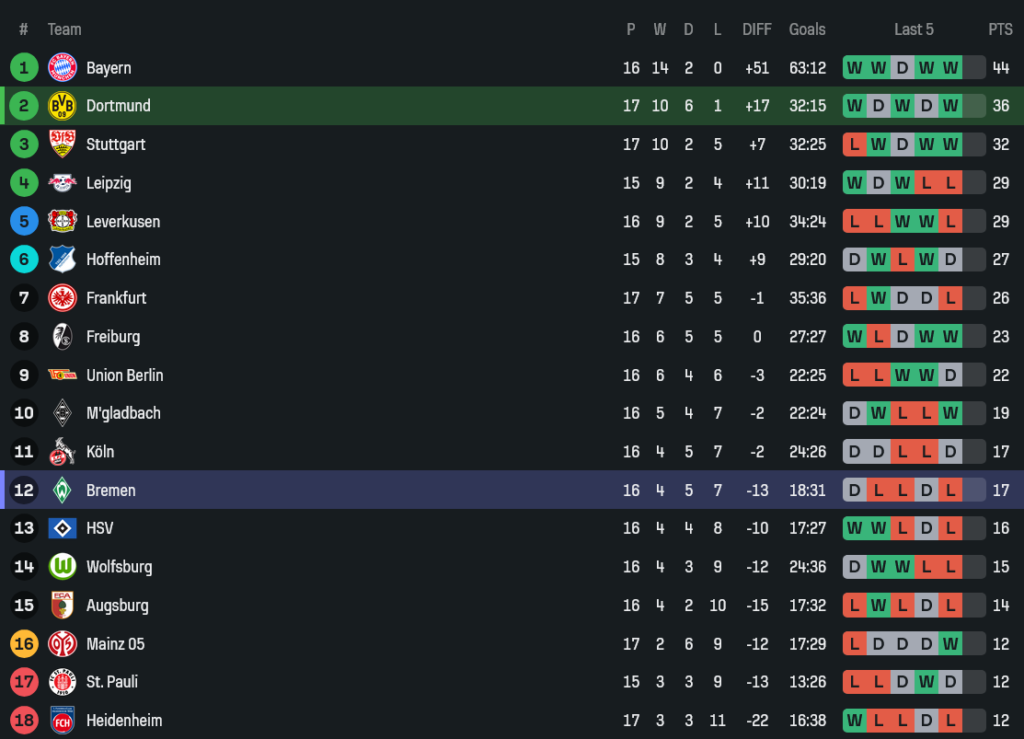The height and width of the screenshot is (739, 1024).
Task: Click the Heidenheim FCH crest
Action: [x=62, y=720]
